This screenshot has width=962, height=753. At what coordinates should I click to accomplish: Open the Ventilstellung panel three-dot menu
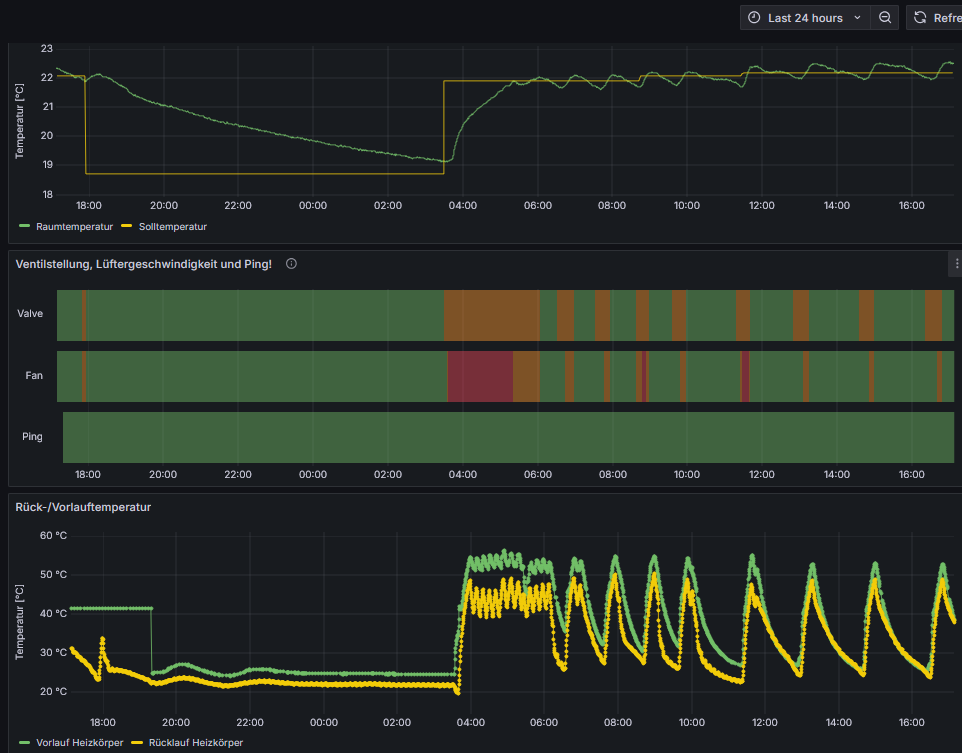pos(956,264)
